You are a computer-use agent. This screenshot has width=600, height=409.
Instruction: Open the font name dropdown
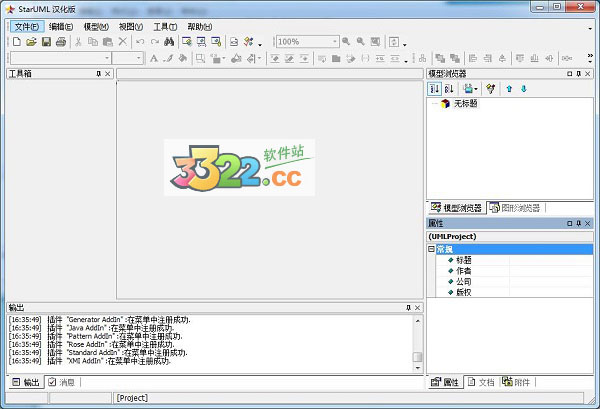pyautogui.click(x=107, y=59)
